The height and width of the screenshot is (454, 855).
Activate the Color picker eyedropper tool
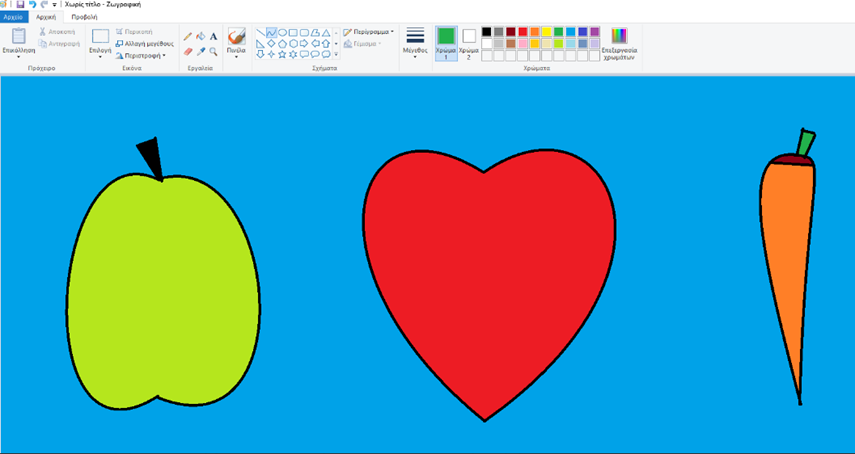[200, 51]
